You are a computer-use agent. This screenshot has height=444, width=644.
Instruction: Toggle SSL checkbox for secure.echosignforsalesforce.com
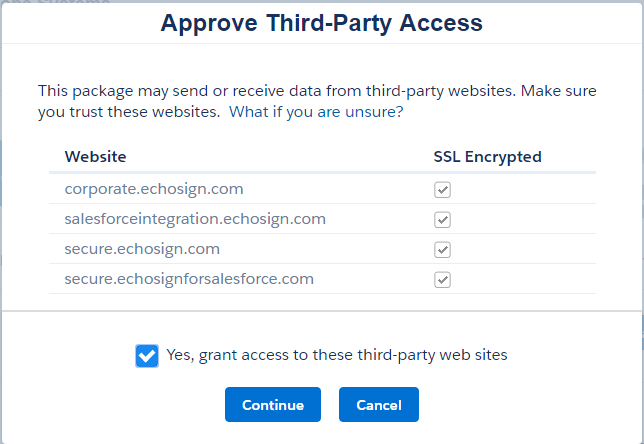click(x=442, y=280)
